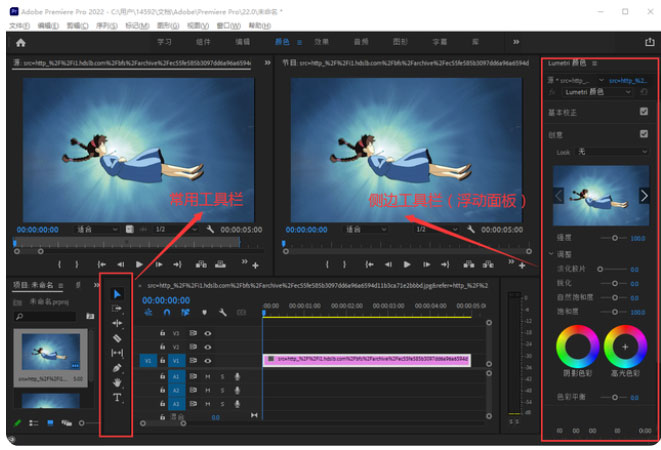The image size is (661, 450).
Task: Reset the Lumetri effect with undo arrow
Action: point(643,92)
